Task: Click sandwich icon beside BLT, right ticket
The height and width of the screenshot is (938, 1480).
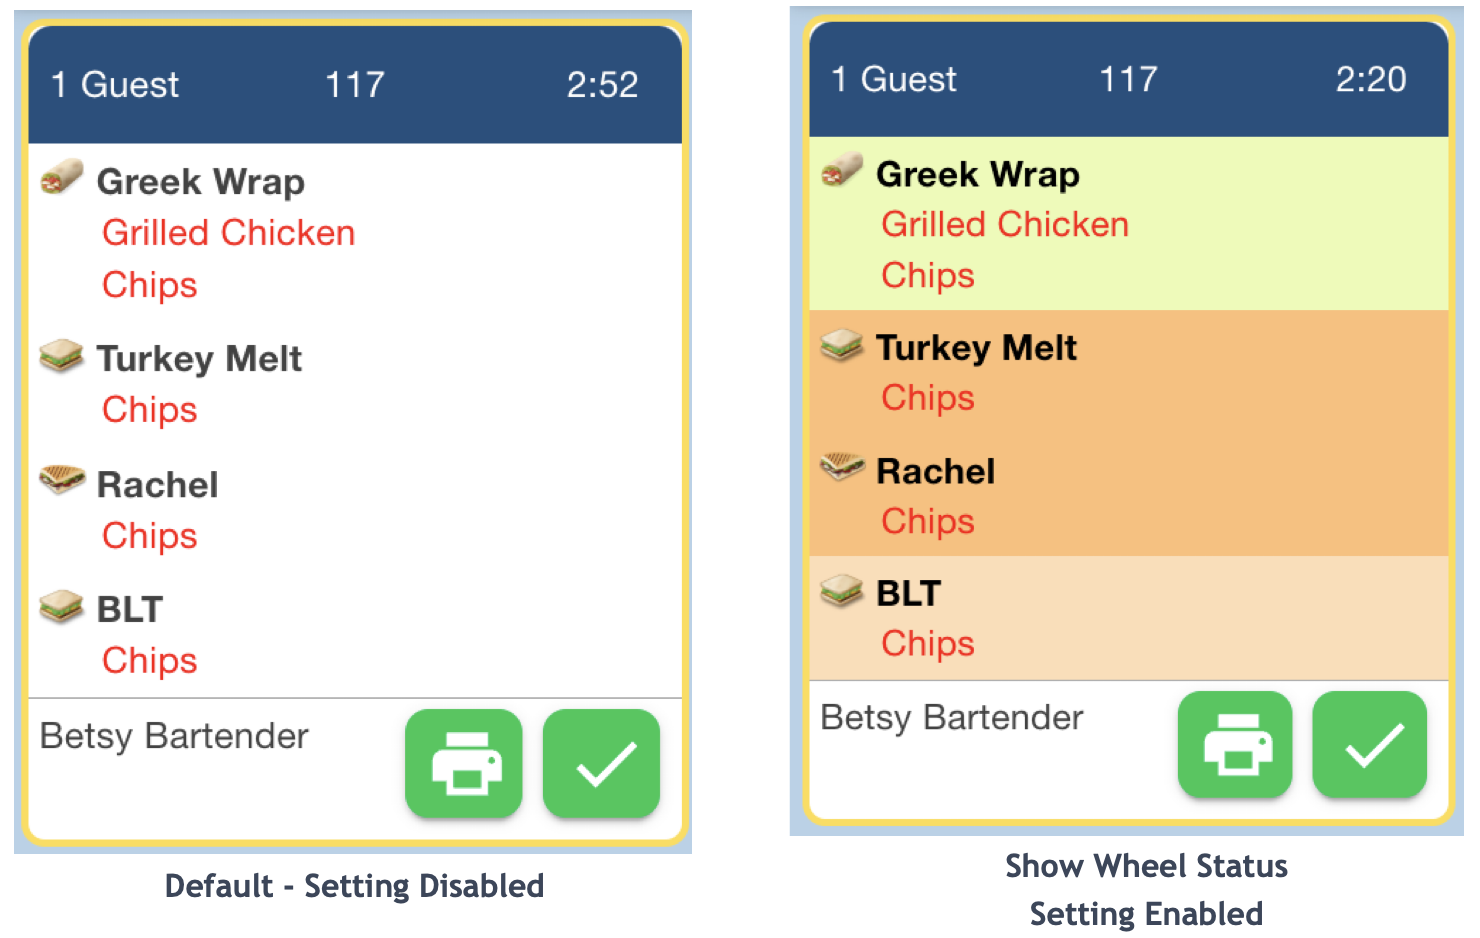Action: pos(842,590)
